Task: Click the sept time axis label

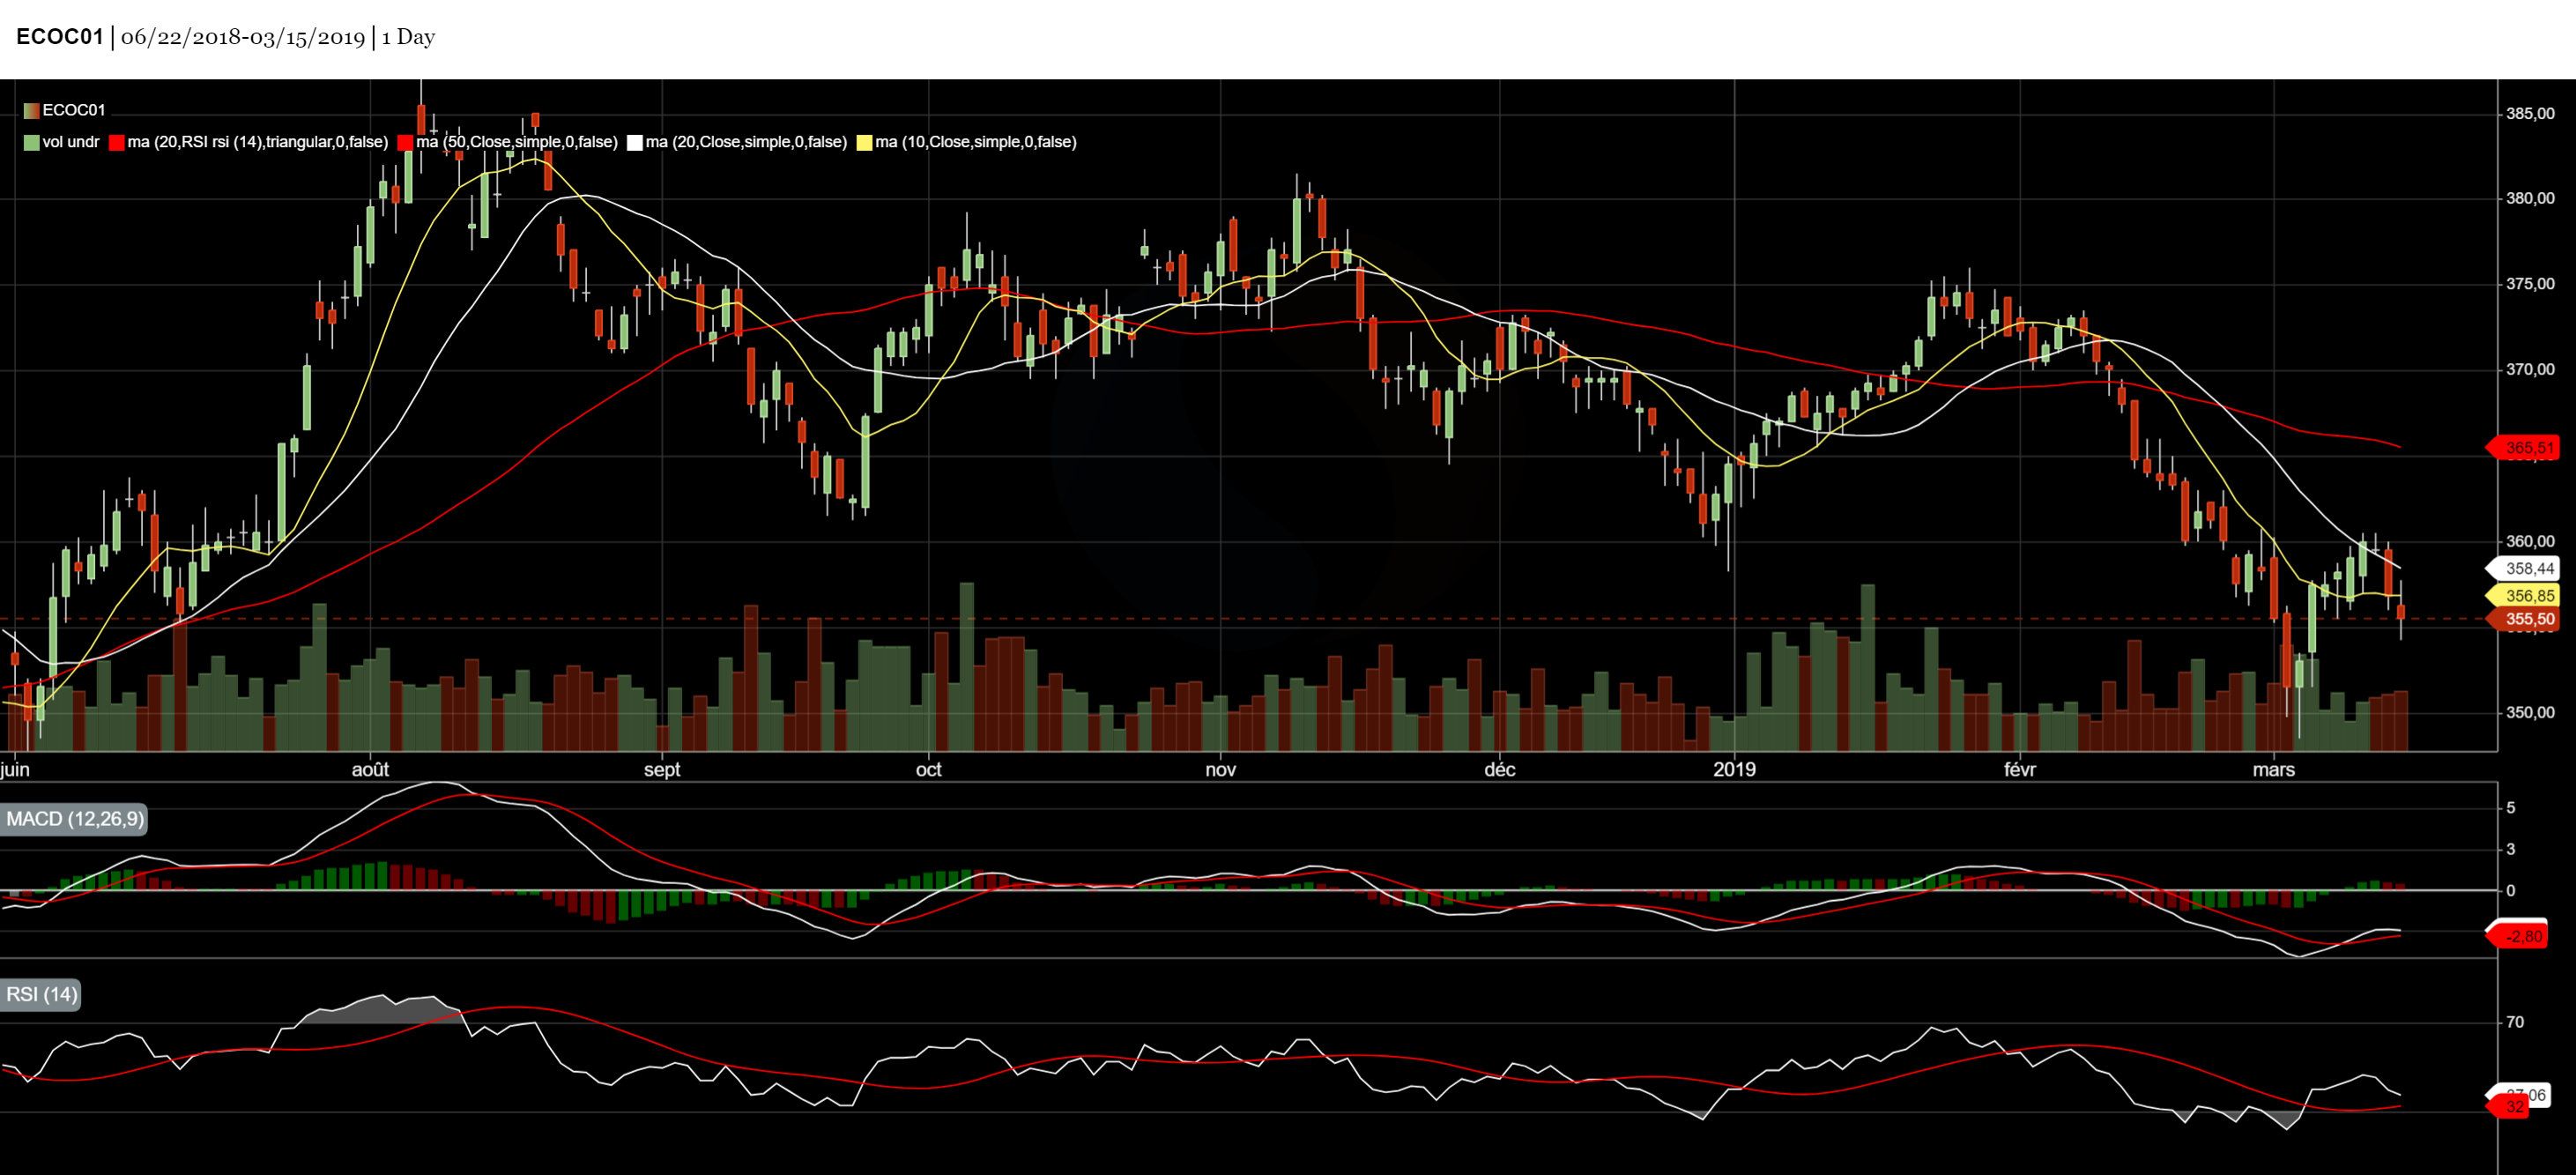Action: point(662,770)
